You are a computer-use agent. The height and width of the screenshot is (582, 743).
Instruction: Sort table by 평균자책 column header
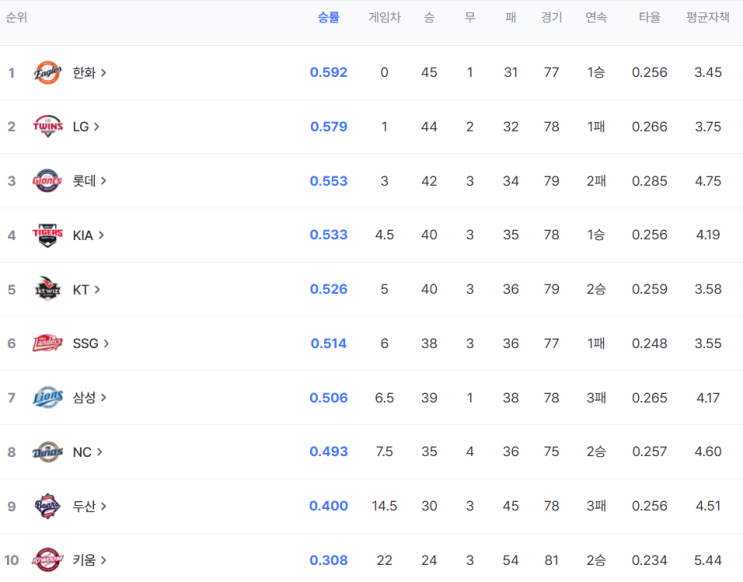(708, 18)
